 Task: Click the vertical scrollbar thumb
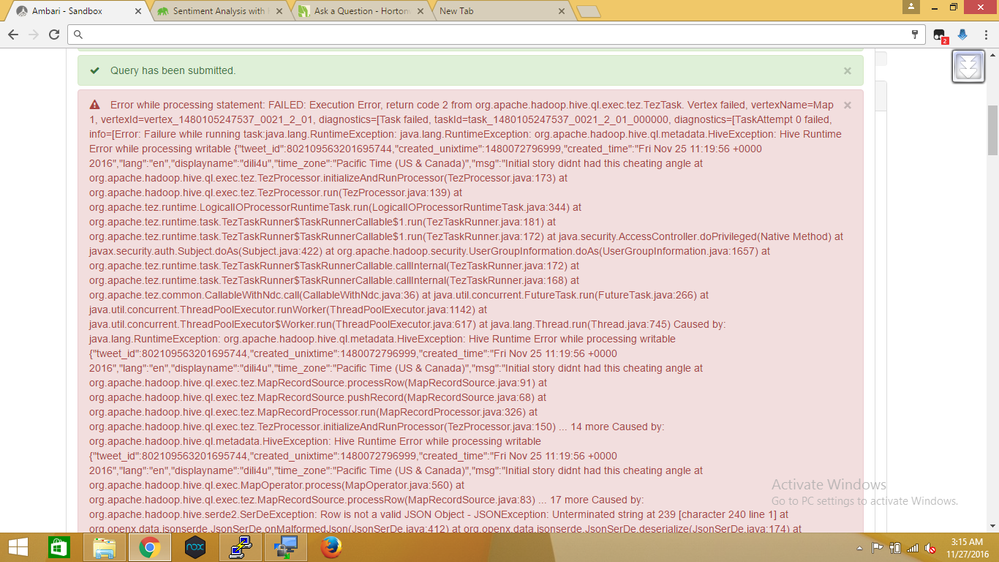(993, 129)
